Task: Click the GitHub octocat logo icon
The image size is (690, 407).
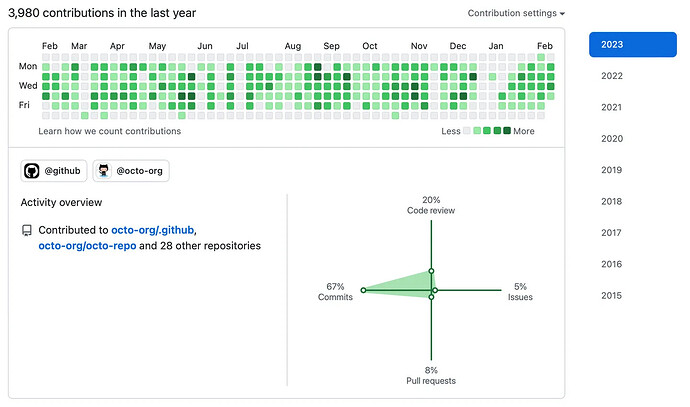Action: click(32, 171)
